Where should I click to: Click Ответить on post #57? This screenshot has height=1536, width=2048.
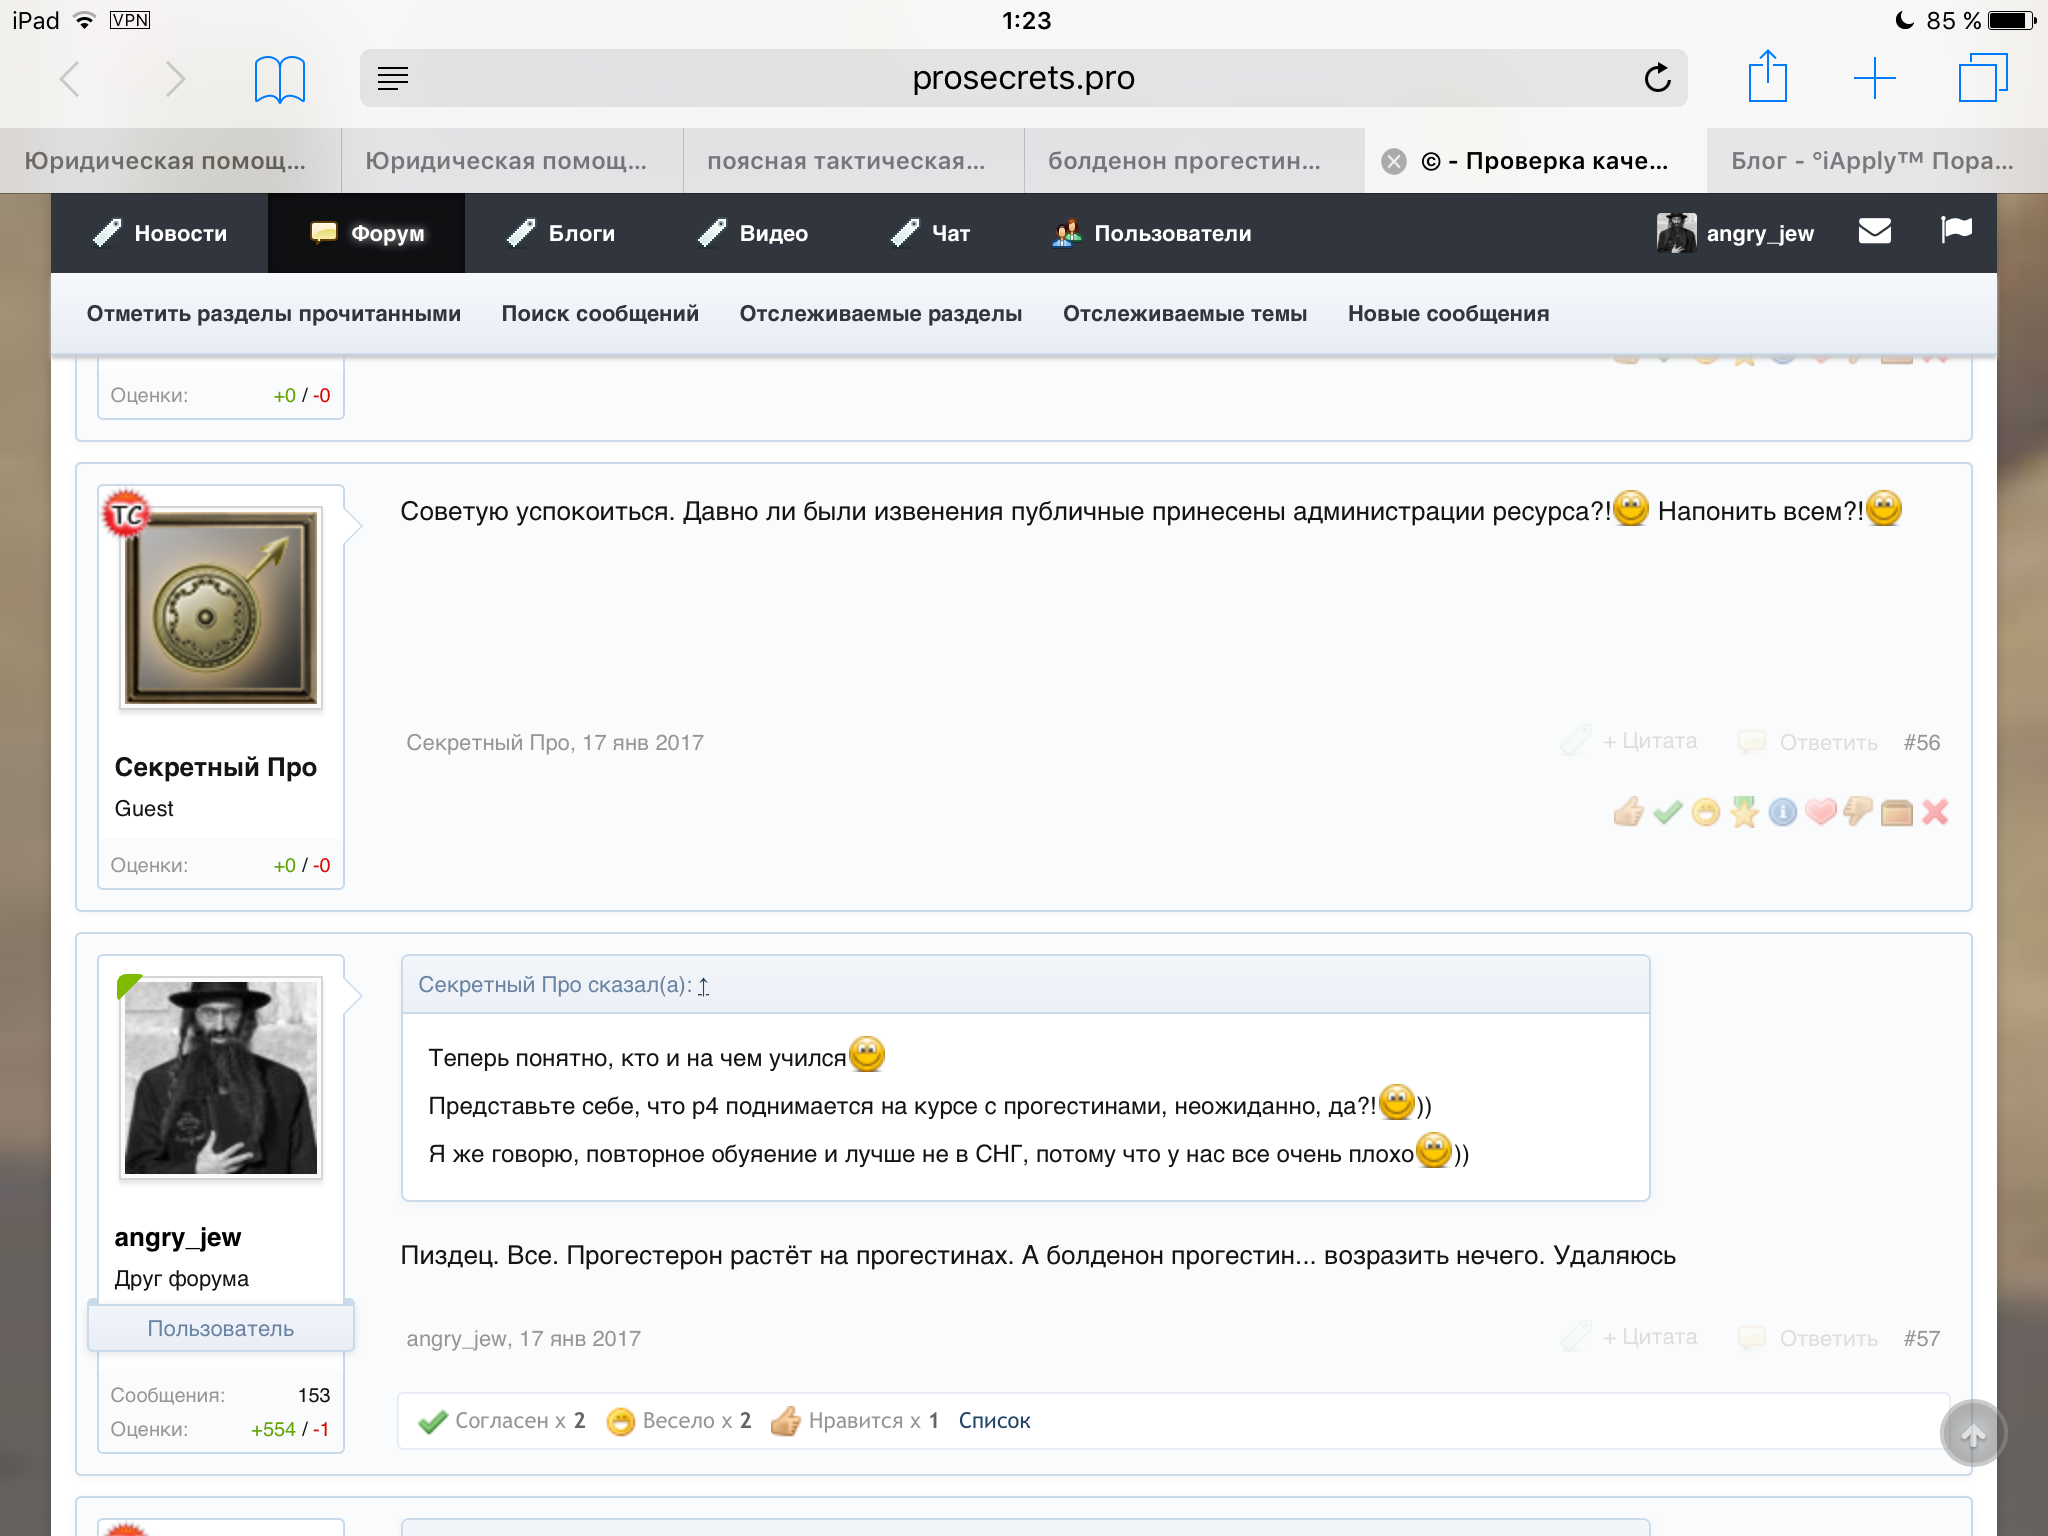point(1827,1339)
